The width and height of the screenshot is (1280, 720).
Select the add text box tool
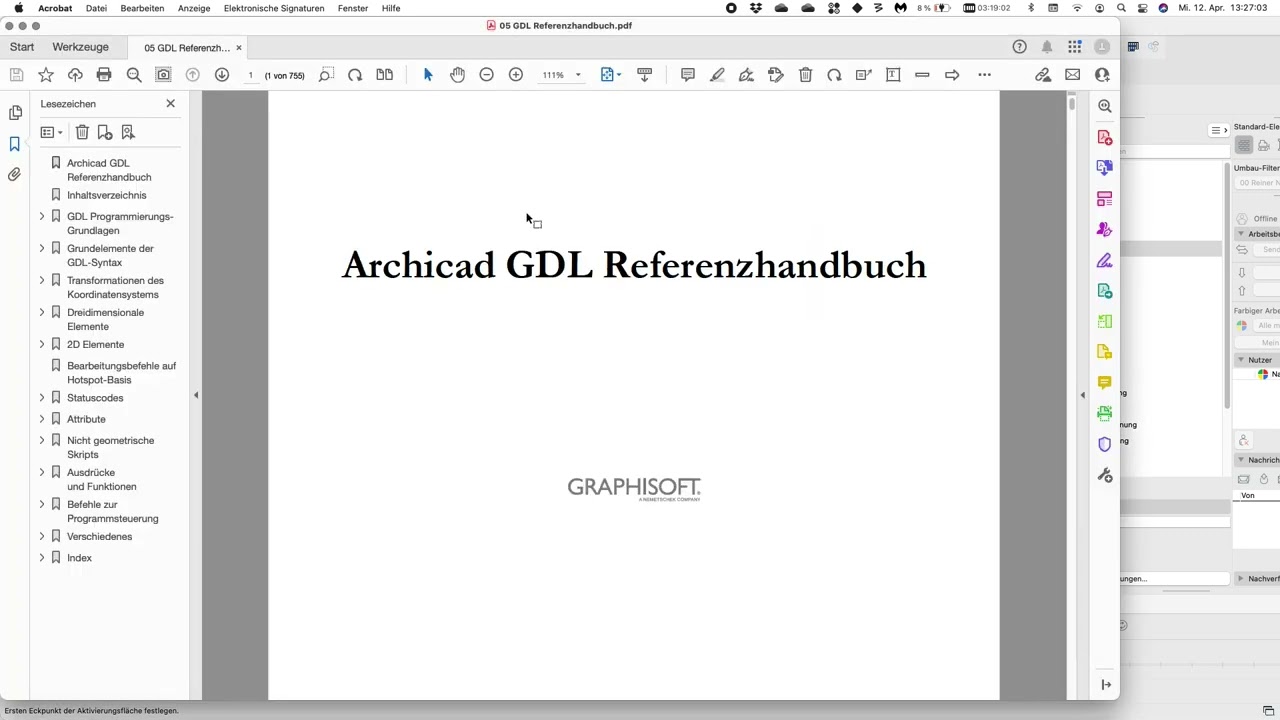[893, 75]
